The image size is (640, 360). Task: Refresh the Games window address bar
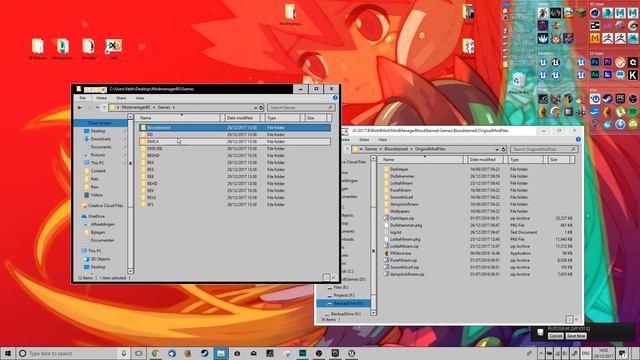click(261, 108)
